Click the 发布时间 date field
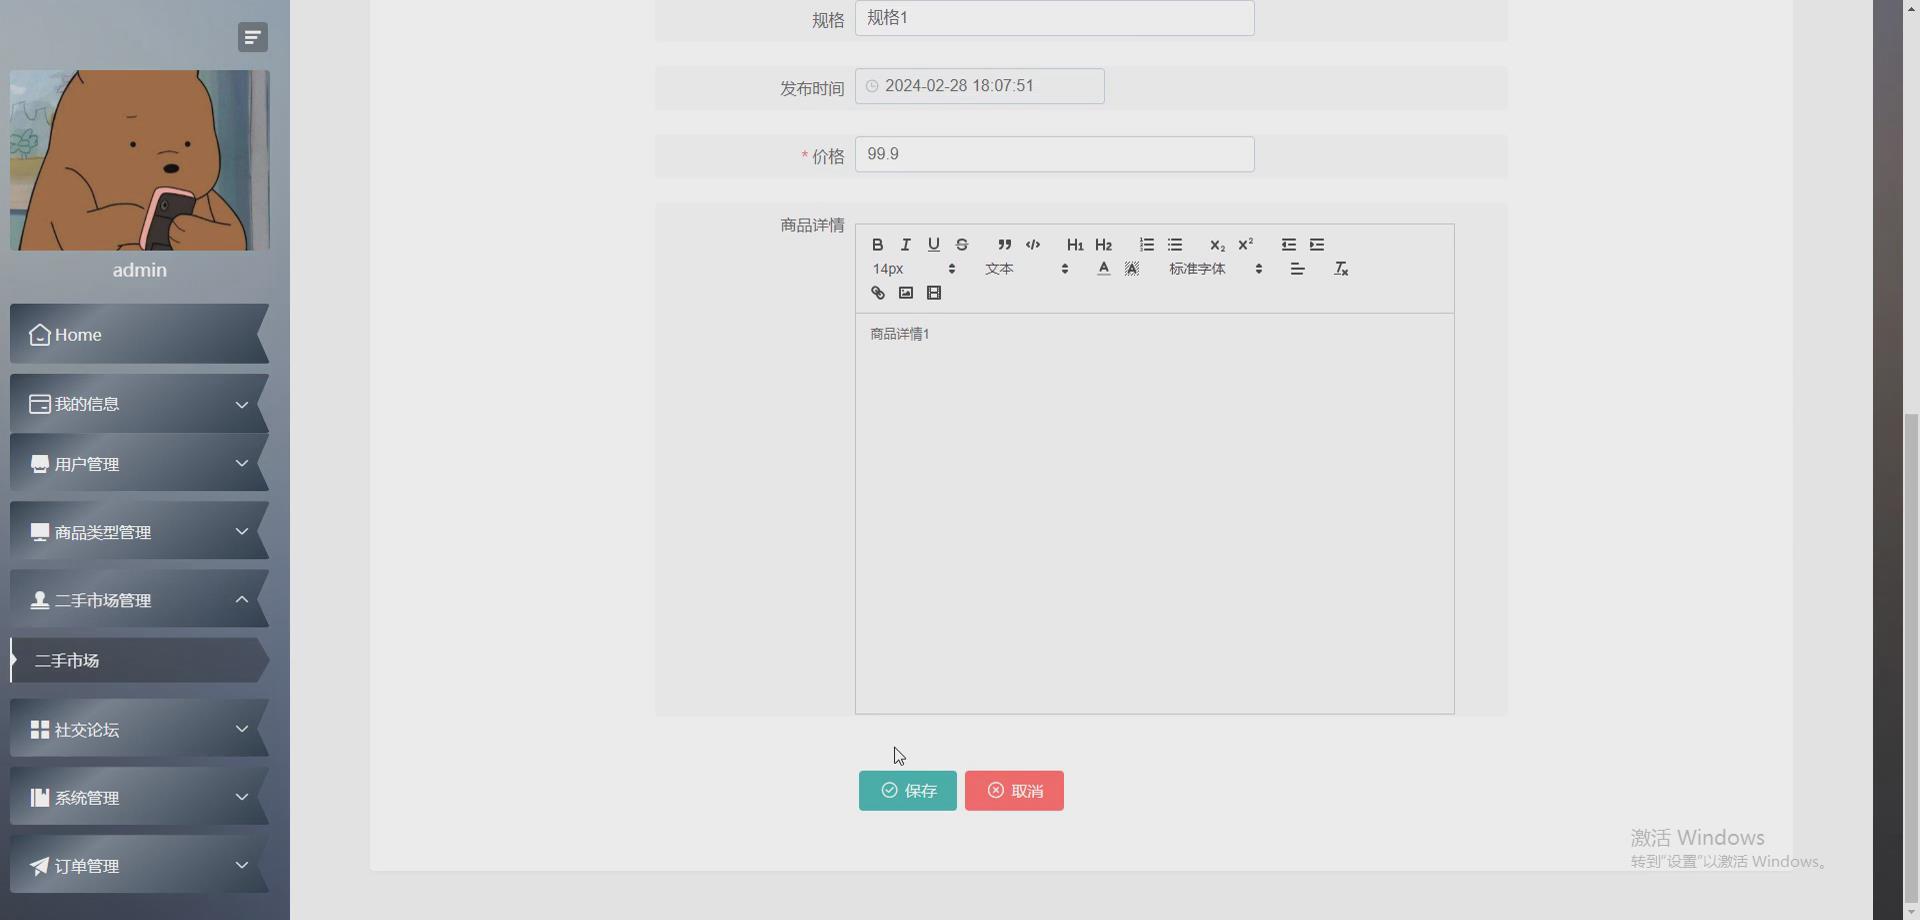Screen dimensions: 1920x920 979,86
